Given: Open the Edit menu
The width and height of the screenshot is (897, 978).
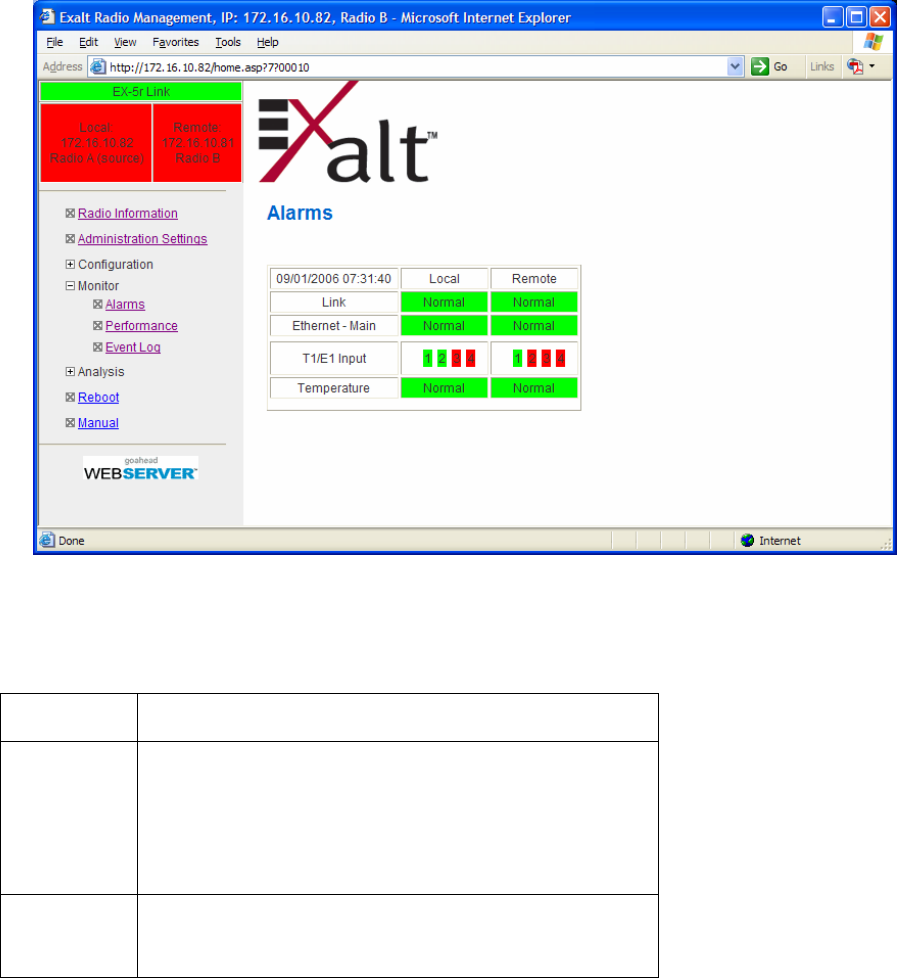Looking at the screenshot, I should click(x=88, y=42).
